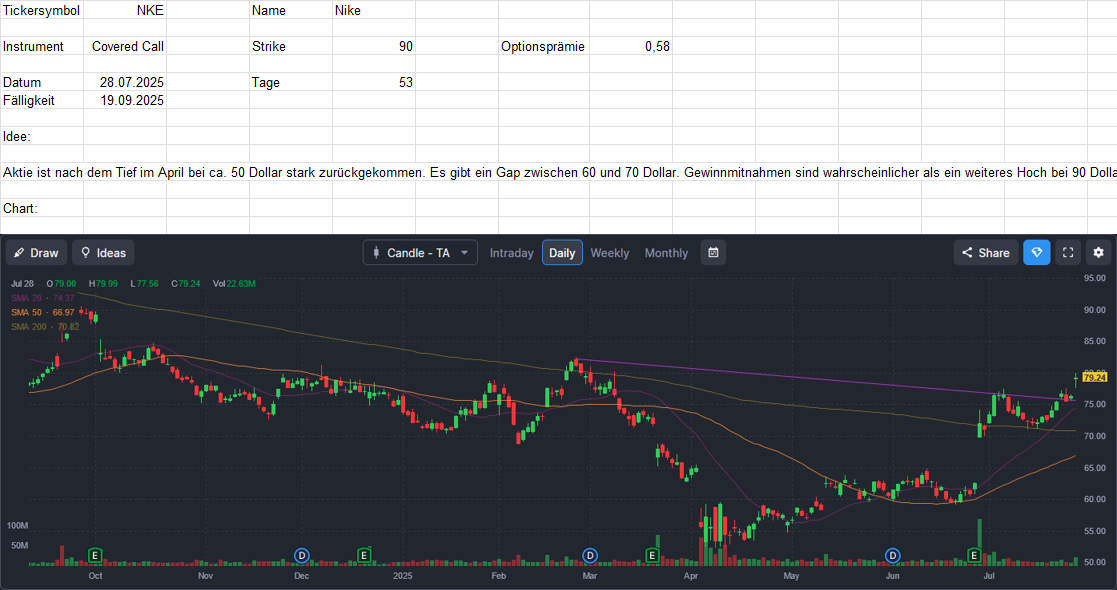Select the Daily timeframe
The image size is (1117, 590).
(562, 253)
